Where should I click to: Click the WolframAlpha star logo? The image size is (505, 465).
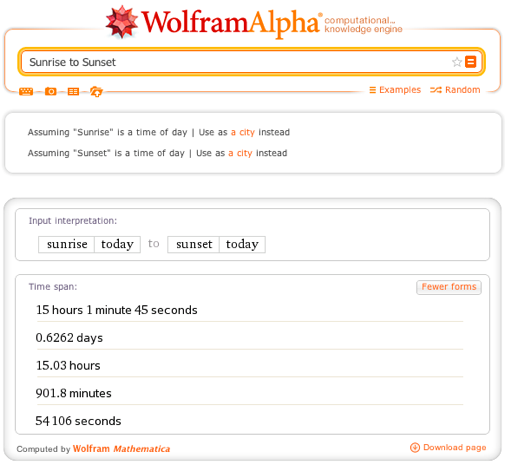122,22
